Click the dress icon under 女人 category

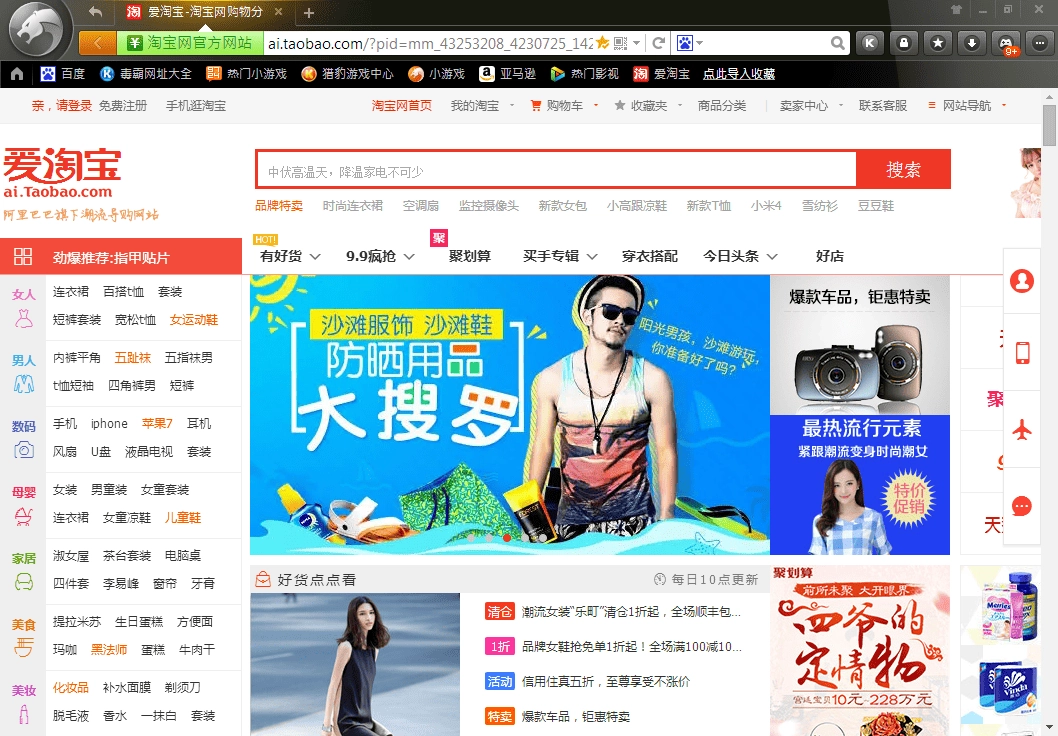click(24, 318)
